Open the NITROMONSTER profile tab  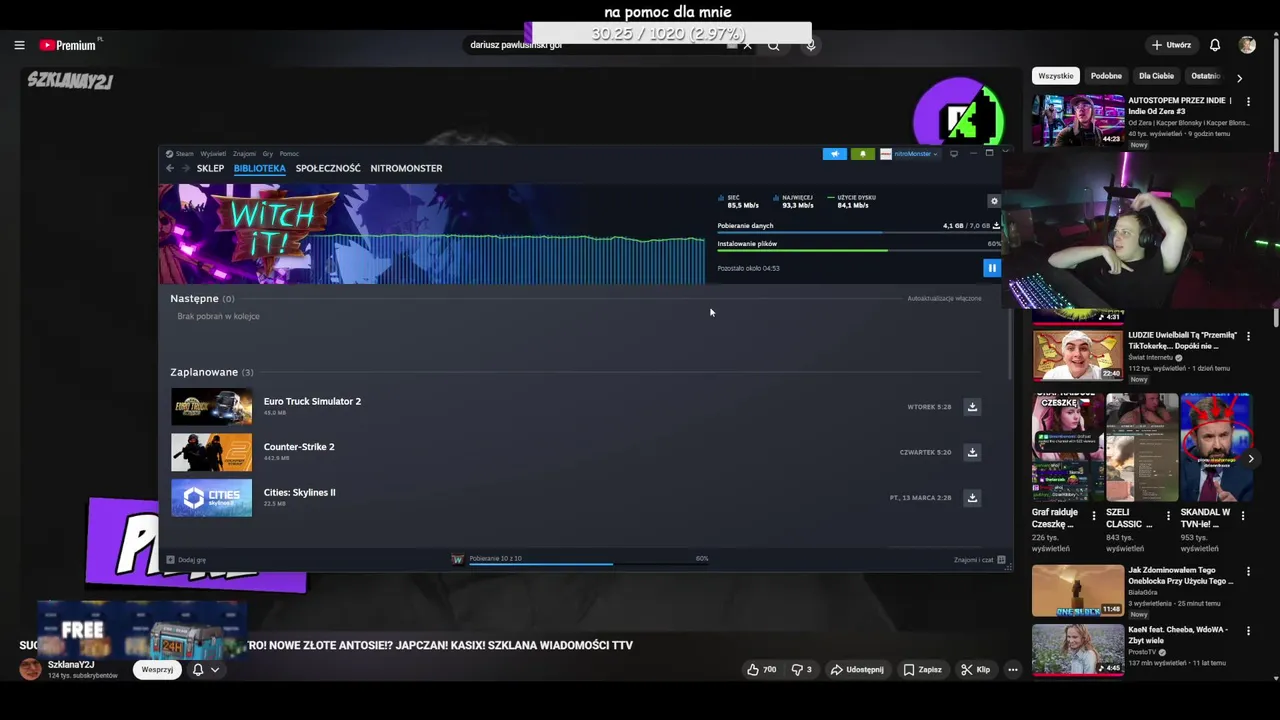tap(406, 168)
